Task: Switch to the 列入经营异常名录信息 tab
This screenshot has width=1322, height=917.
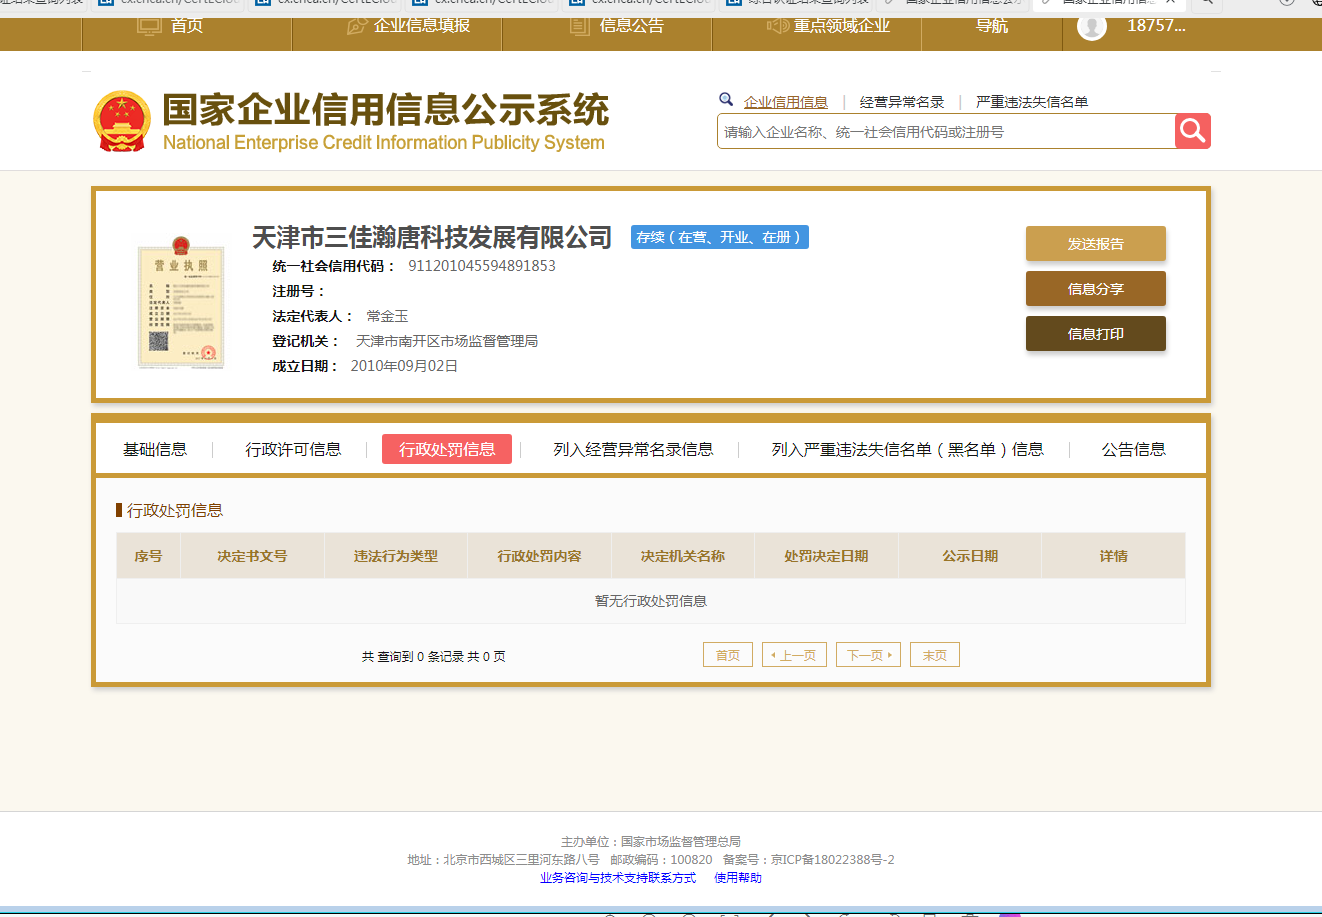Action: tap(633, 450)
